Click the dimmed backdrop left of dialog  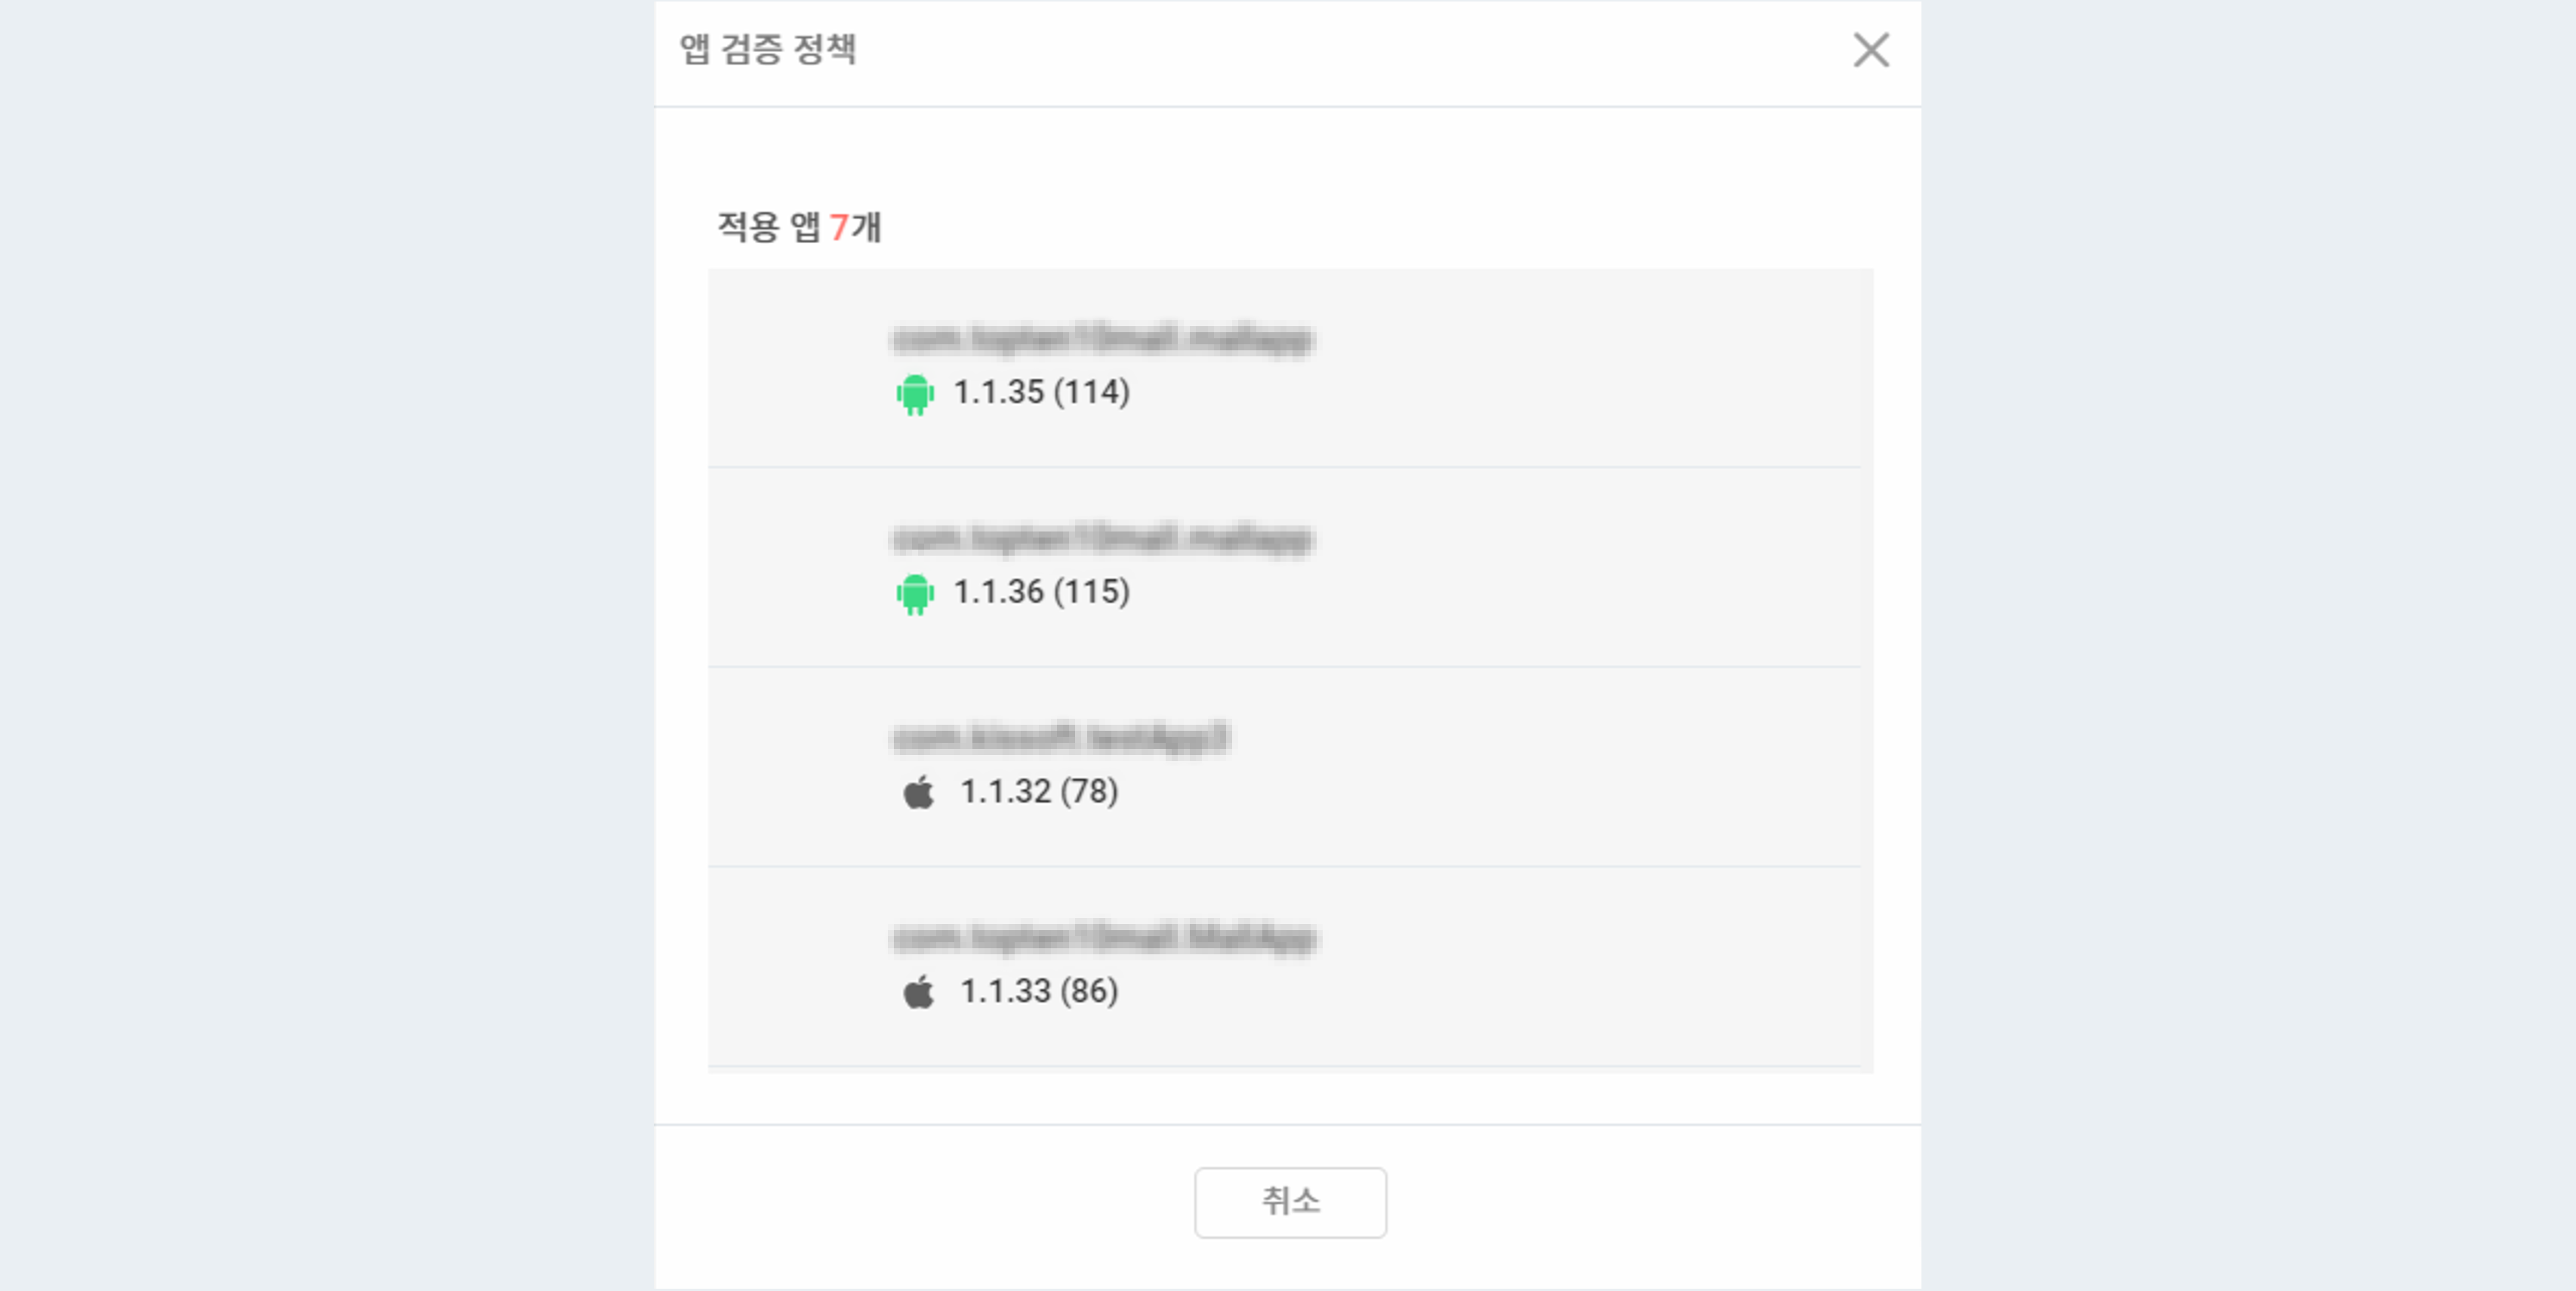click(320, 640)
